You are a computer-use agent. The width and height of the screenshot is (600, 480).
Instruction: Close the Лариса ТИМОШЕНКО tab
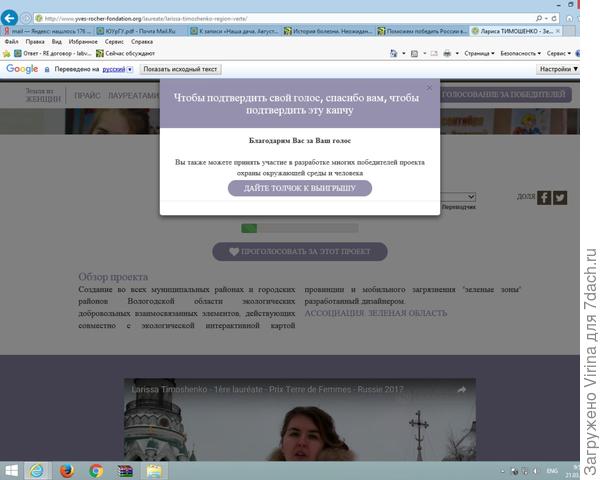point(558,31)
